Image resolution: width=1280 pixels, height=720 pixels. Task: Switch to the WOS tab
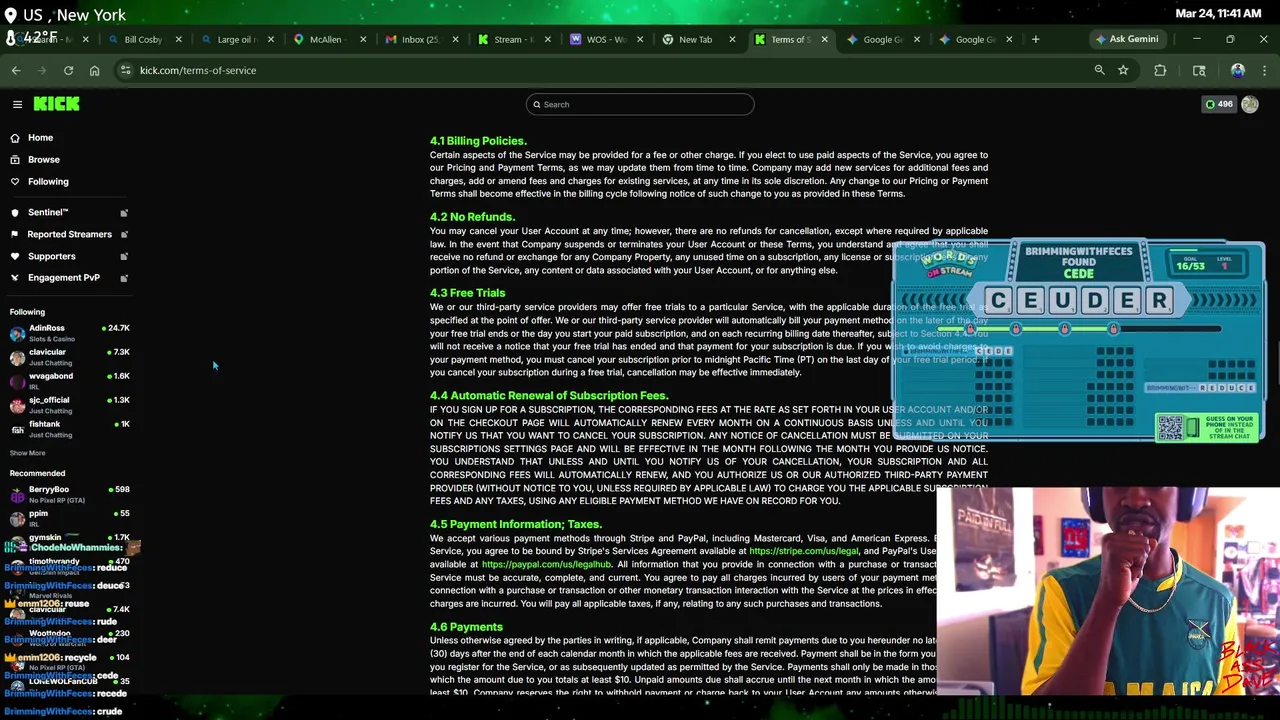tap(606, 39)
